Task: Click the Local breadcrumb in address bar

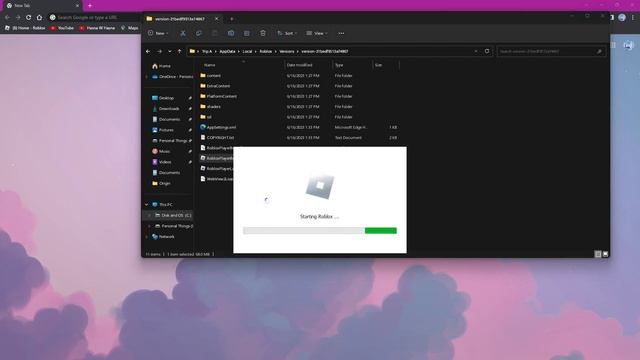Action: point(247,51)
